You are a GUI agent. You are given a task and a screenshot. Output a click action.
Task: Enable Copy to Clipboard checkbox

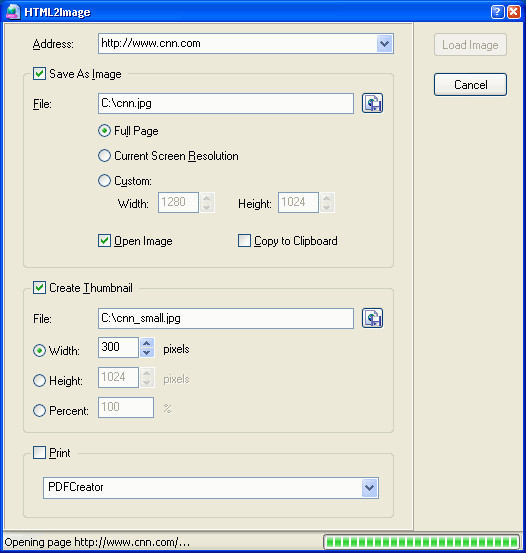244,241
